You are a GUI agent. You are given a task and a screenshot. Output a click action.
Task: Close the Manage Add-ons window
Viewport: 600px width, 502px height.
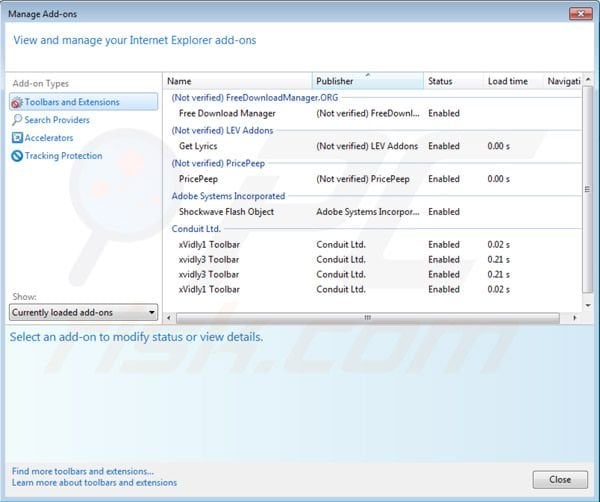coord(580,14)
